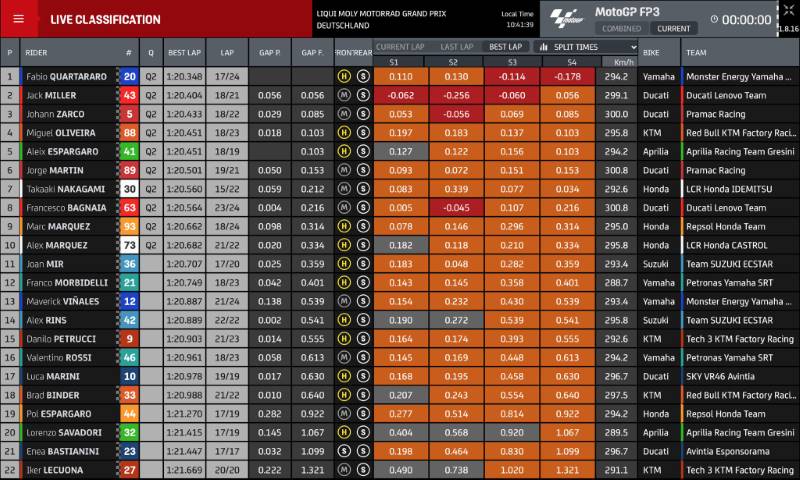Click Nakagami's soft rear tyre icon
The image size is (800, 480).
(363, 189)
